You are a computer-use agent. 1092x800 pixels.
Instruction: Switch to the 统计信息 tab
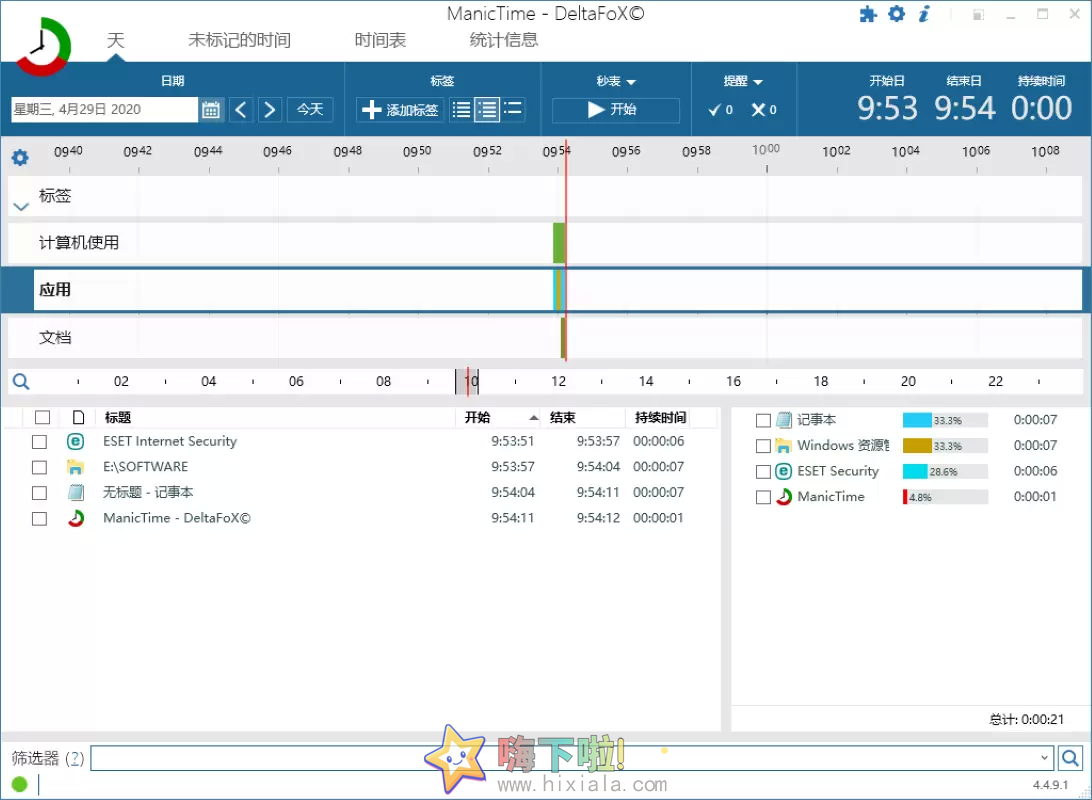[505, 40]
